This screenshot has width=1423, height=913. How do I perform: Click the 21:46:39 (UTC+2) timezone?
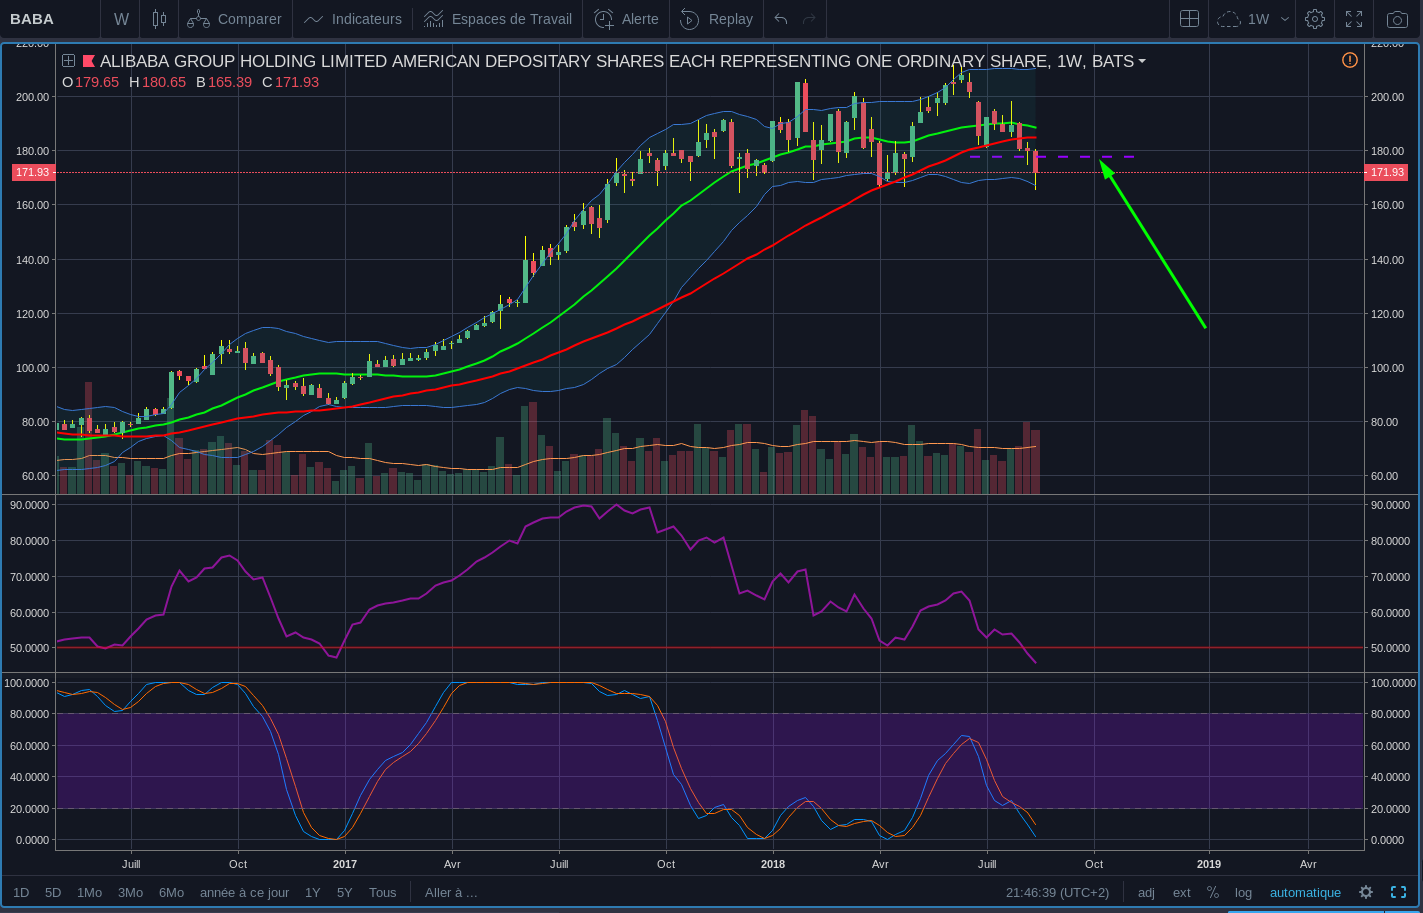[1058, 892]
